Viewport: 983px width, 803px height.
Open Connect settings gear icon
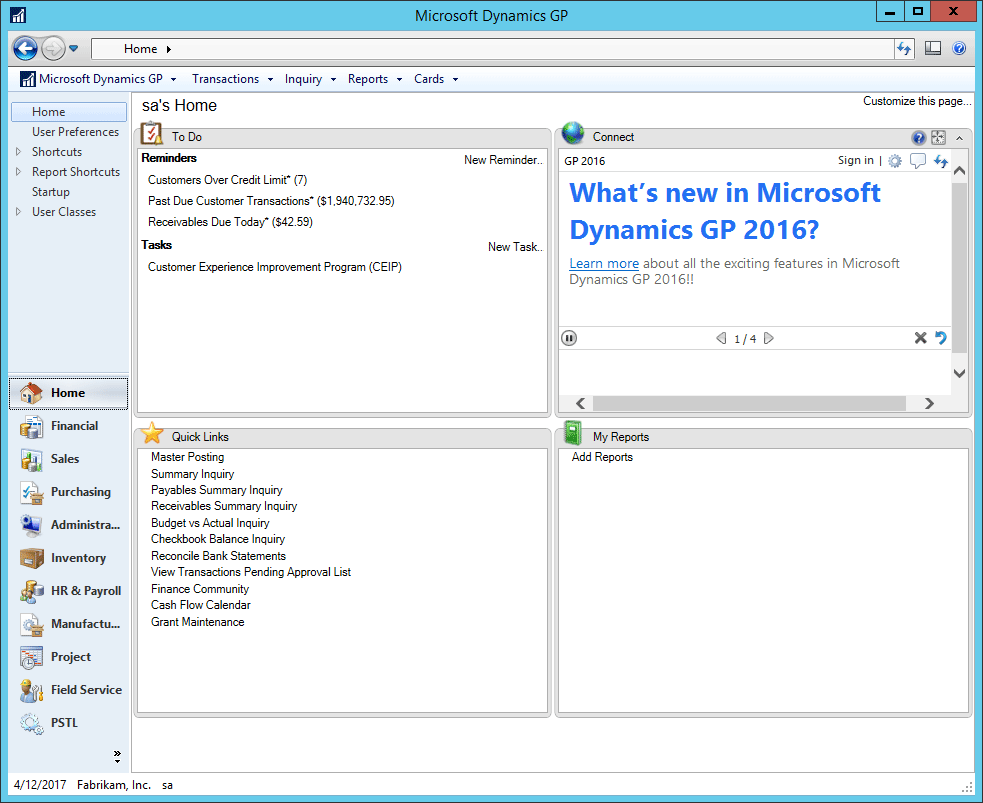pyautogui.click(x=895, y=161)
